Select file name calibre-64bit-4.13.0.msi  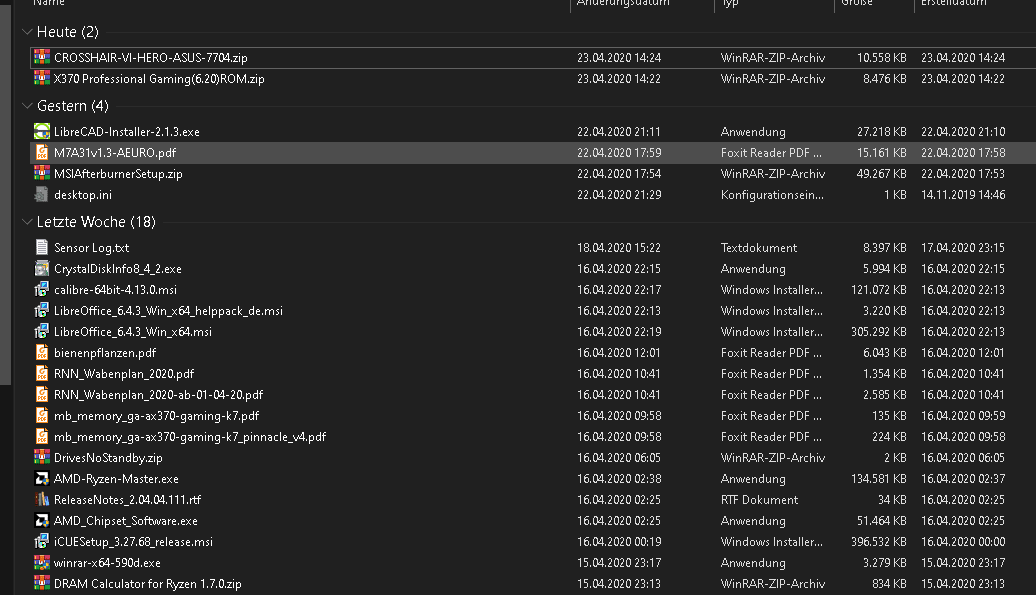point(116,290)
